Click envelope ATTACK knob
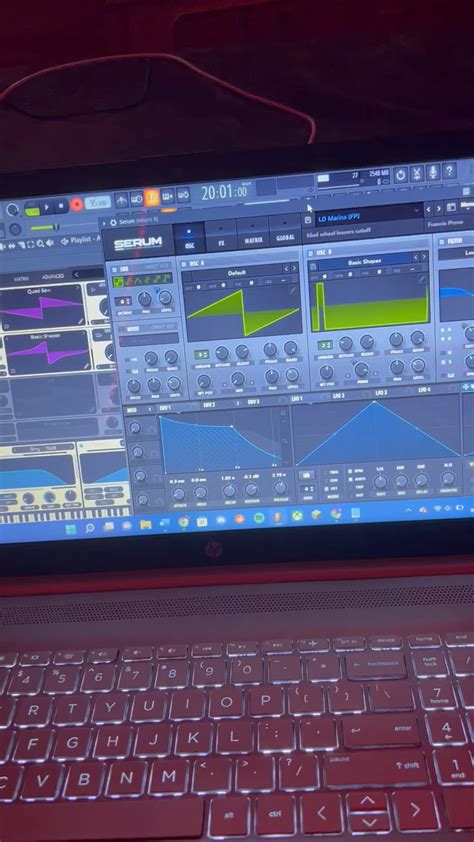This screenshot has height=842, width=474. pyautogui.click(x=179, y=494)
